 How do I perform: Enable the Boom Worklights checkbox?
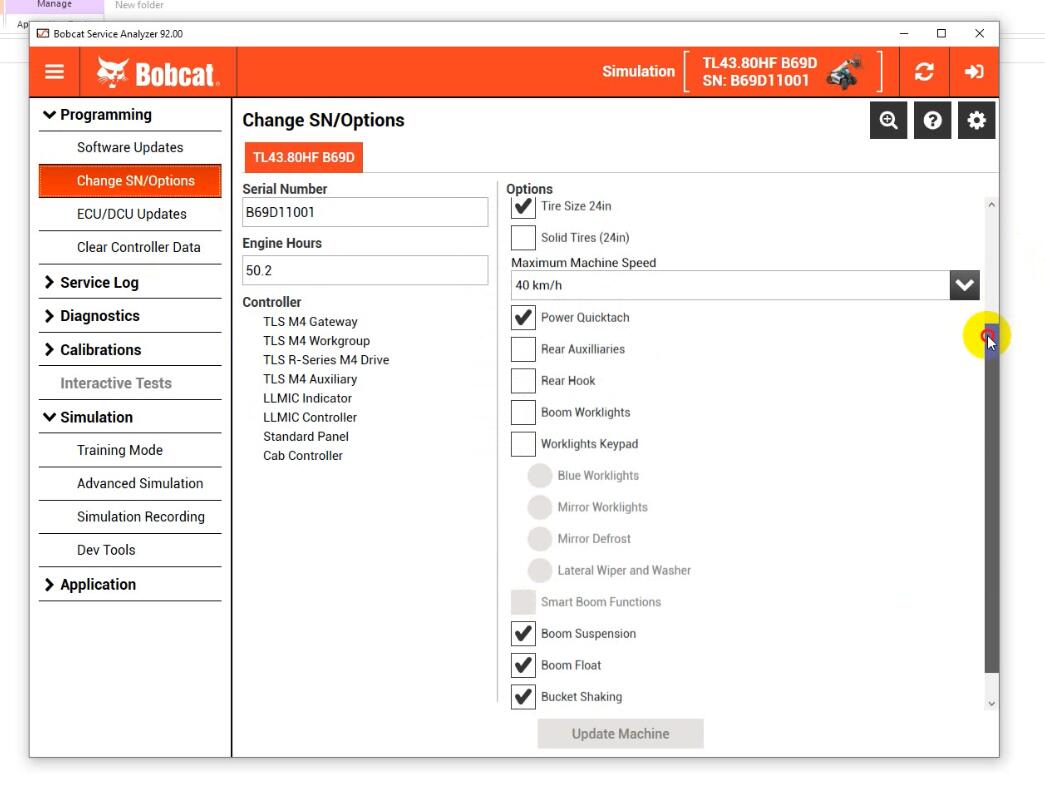(x=523, y=412)
